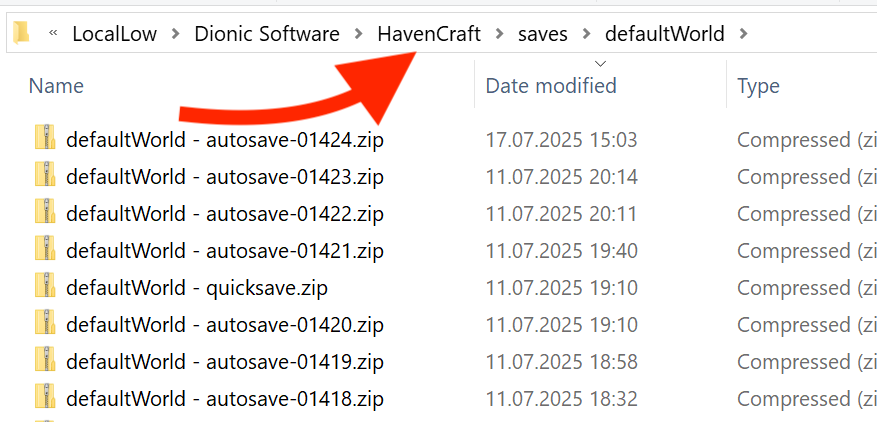
Task: Select the autosave-01419.zip zip icon
Action: [45, 359]
